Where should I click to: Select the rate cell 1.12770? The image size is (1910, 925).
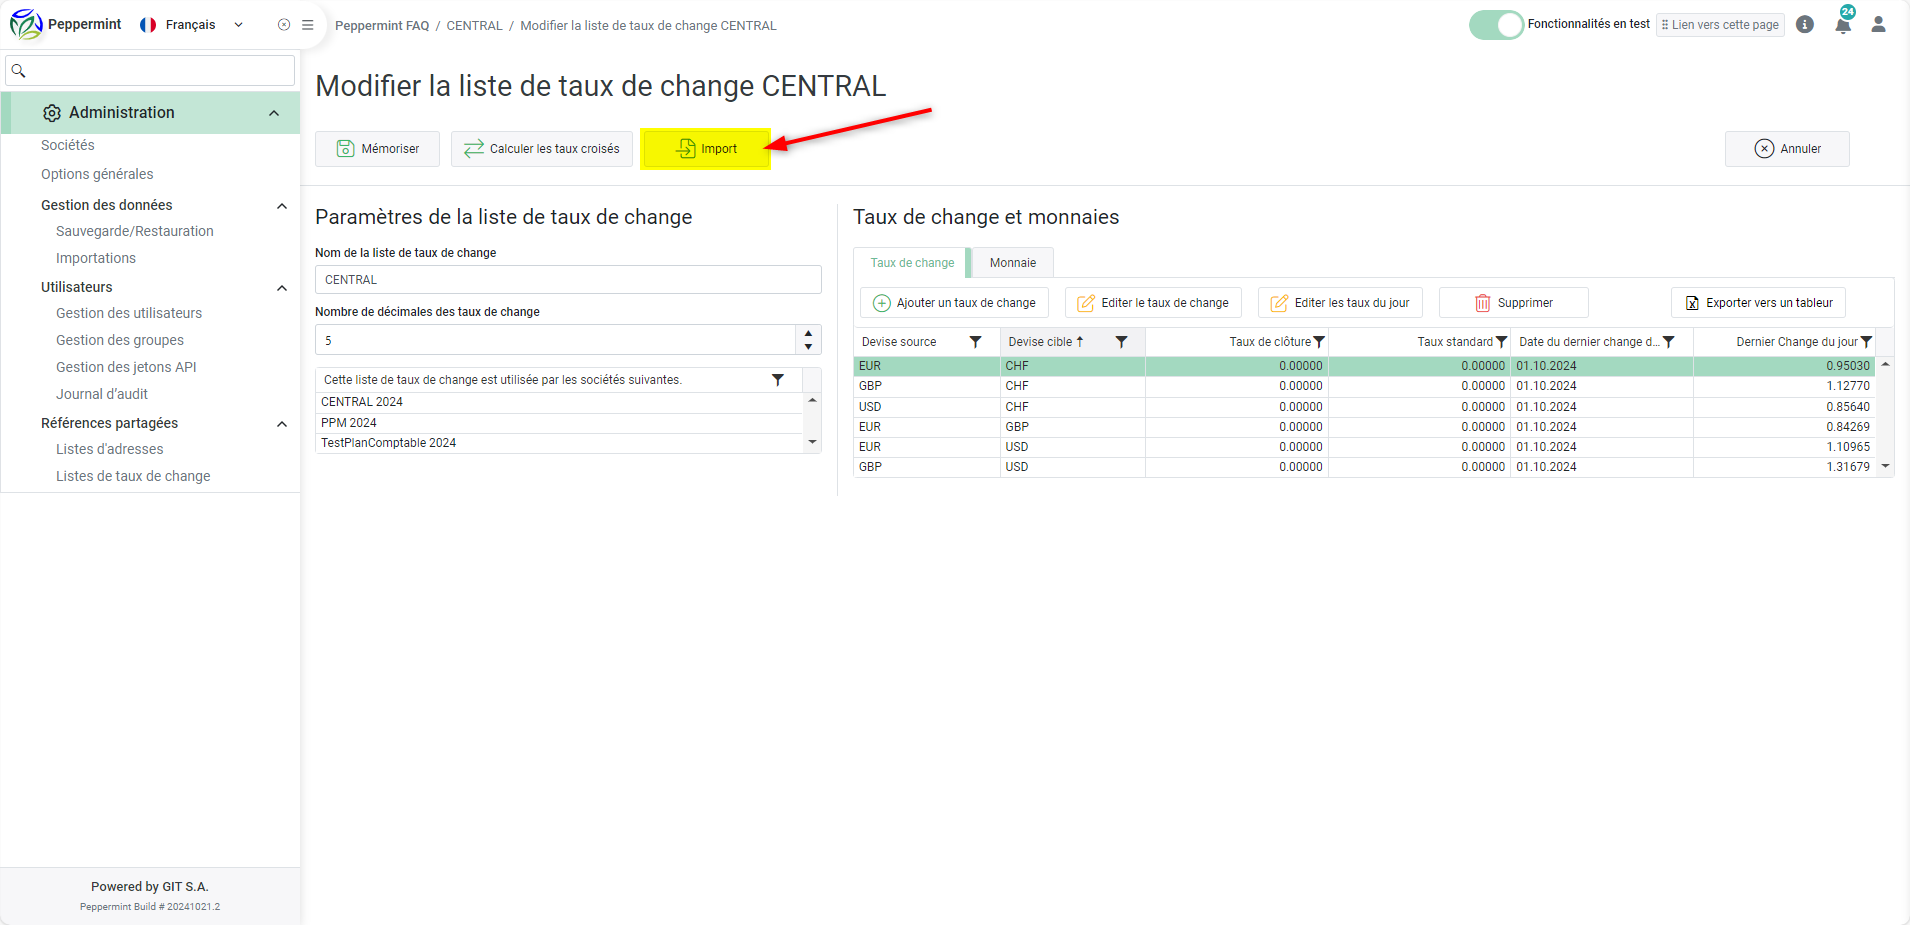pos(1783,386)
